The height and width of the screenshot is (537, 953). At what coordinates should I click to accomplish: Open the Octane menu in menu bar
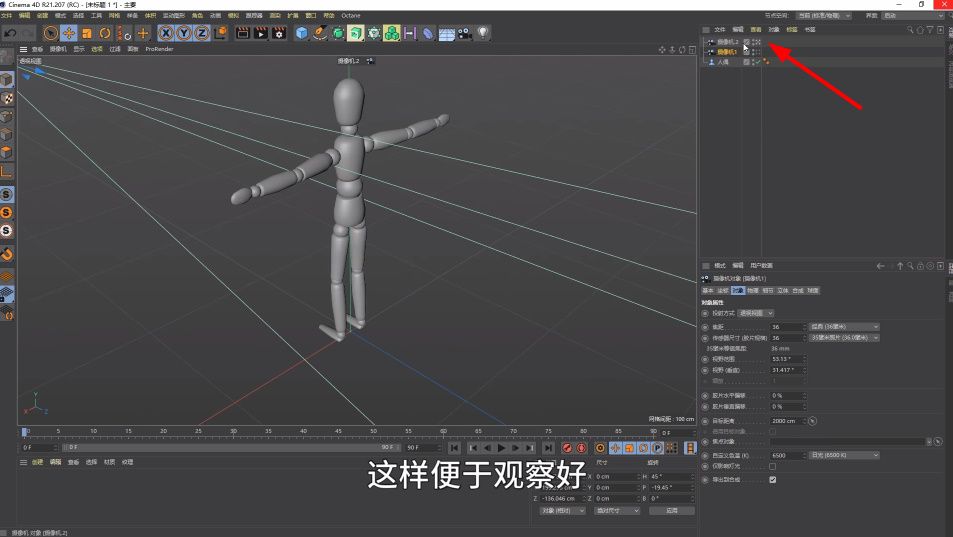coord(350,16)
